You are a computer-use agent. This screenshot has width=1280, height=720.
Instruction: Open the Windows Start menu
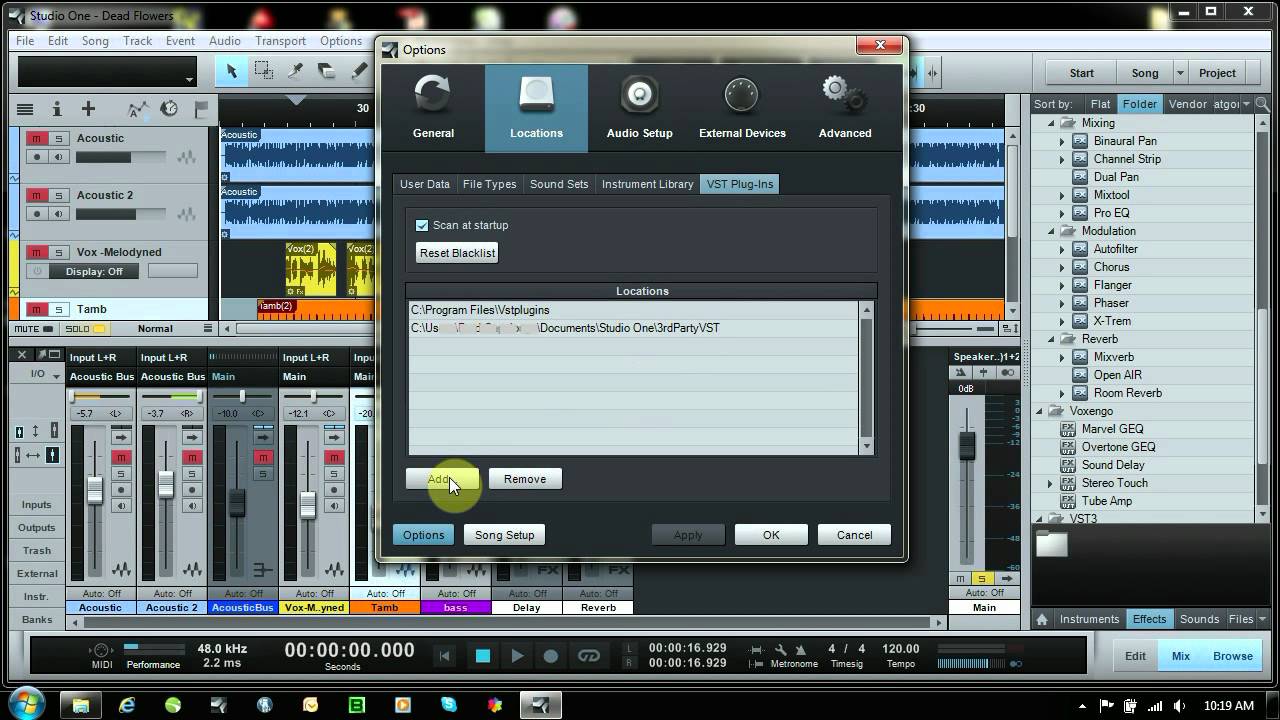pos(29,704)
